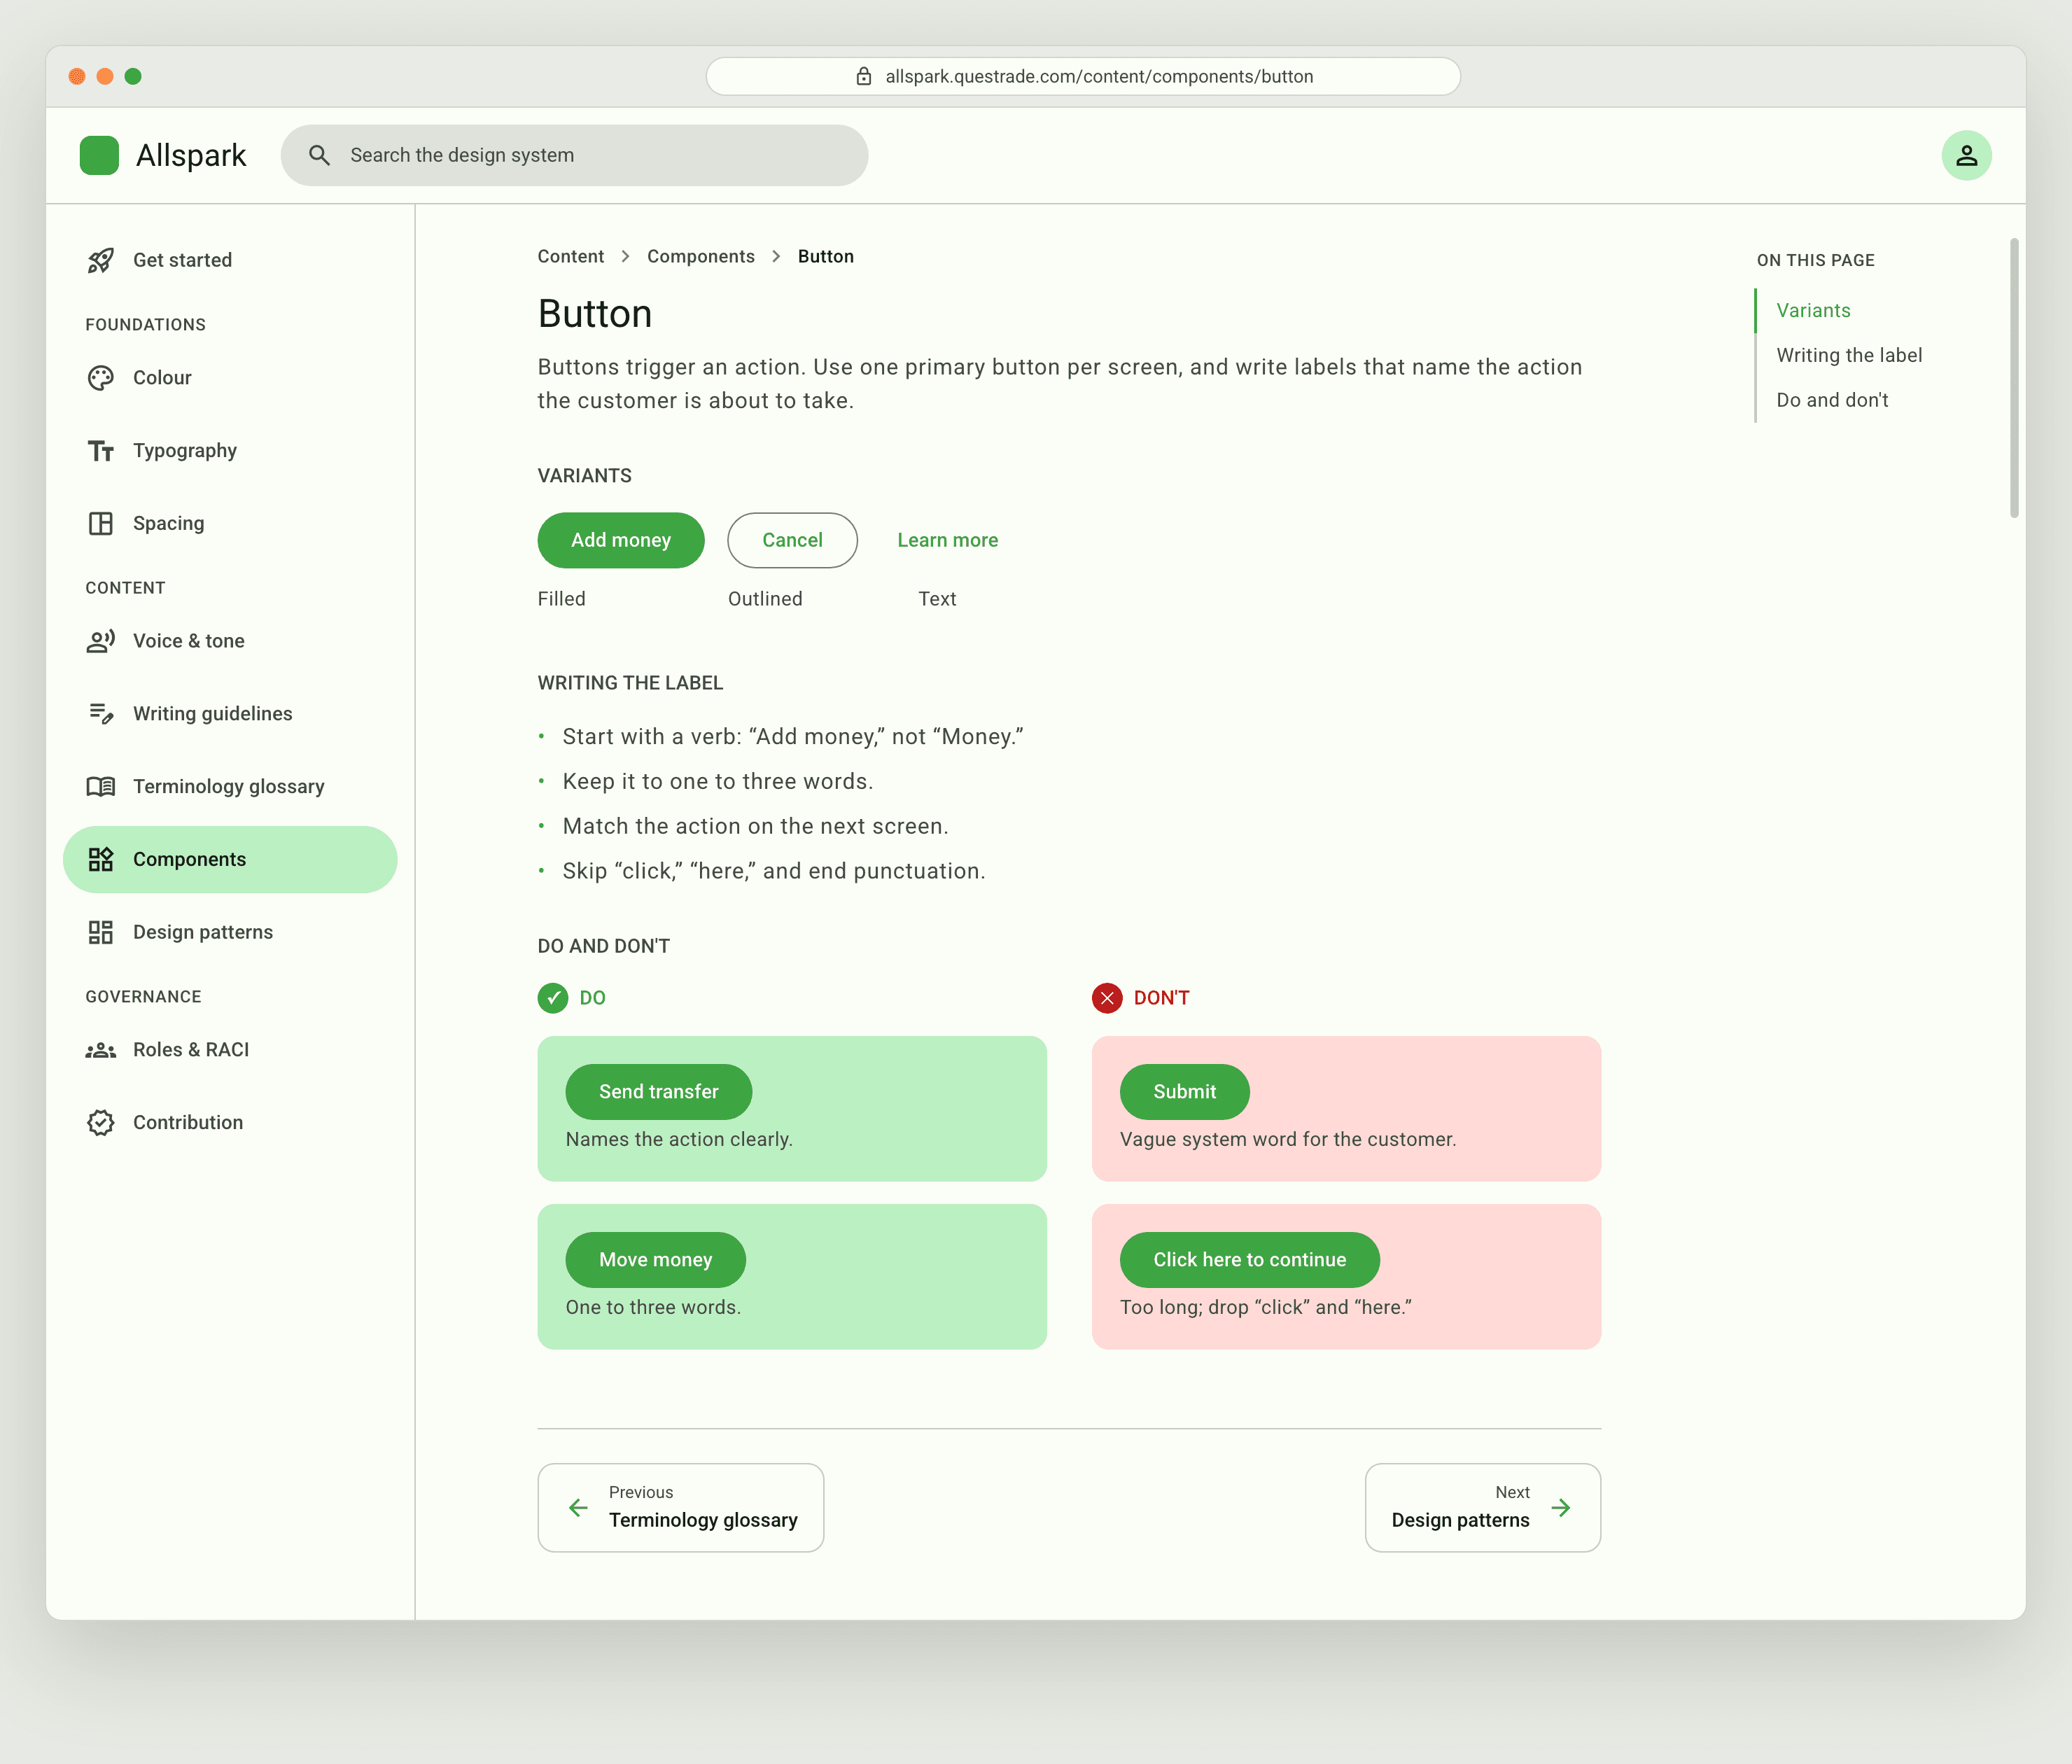Click the green Allspark logo square
The width and height of the screenshot is (2072, 1764).
click(x=99, y=155)
